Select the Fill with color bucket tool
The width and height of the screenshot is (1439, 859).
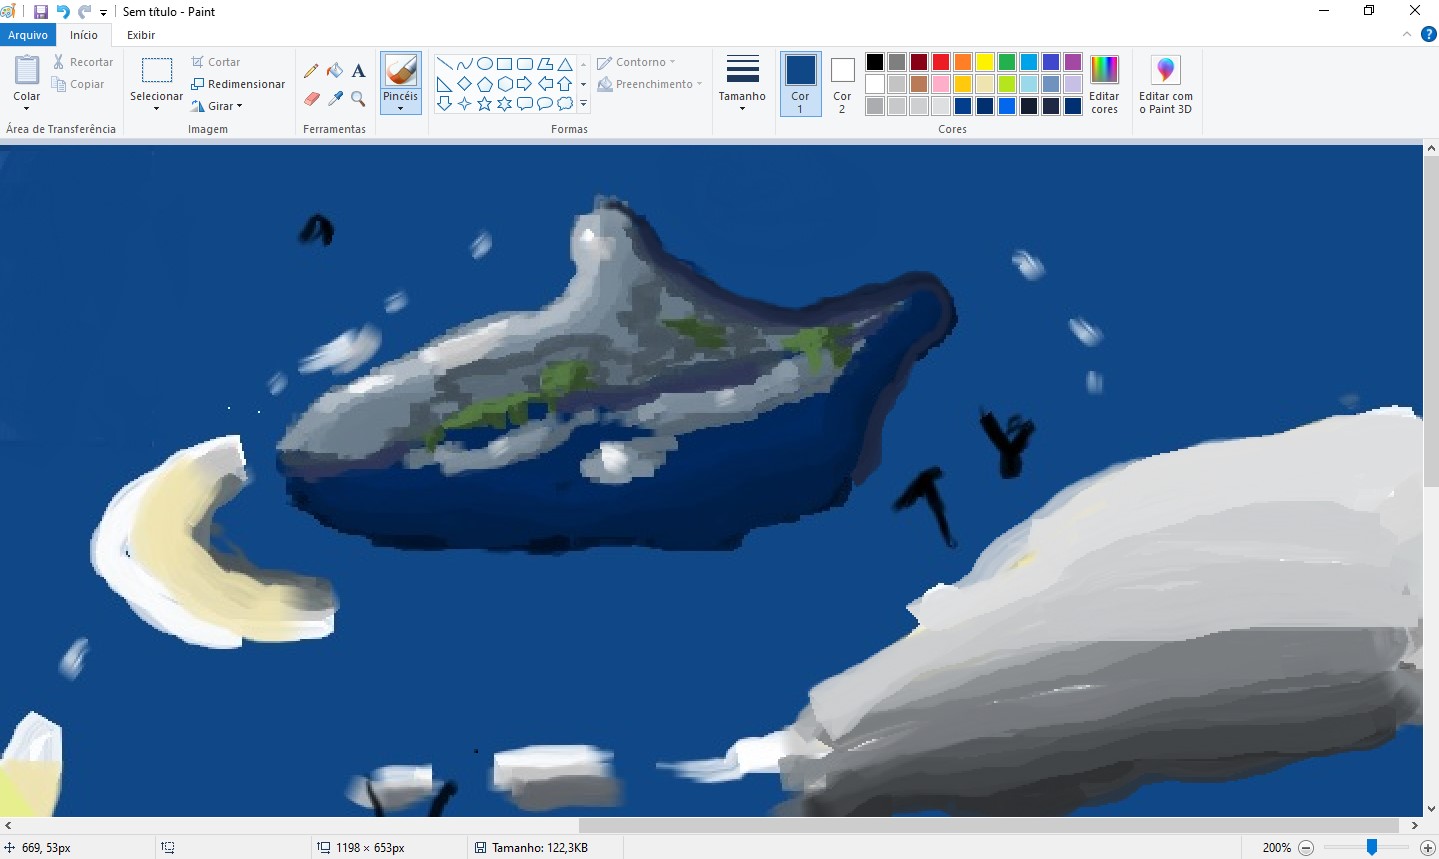click(335, 71)
